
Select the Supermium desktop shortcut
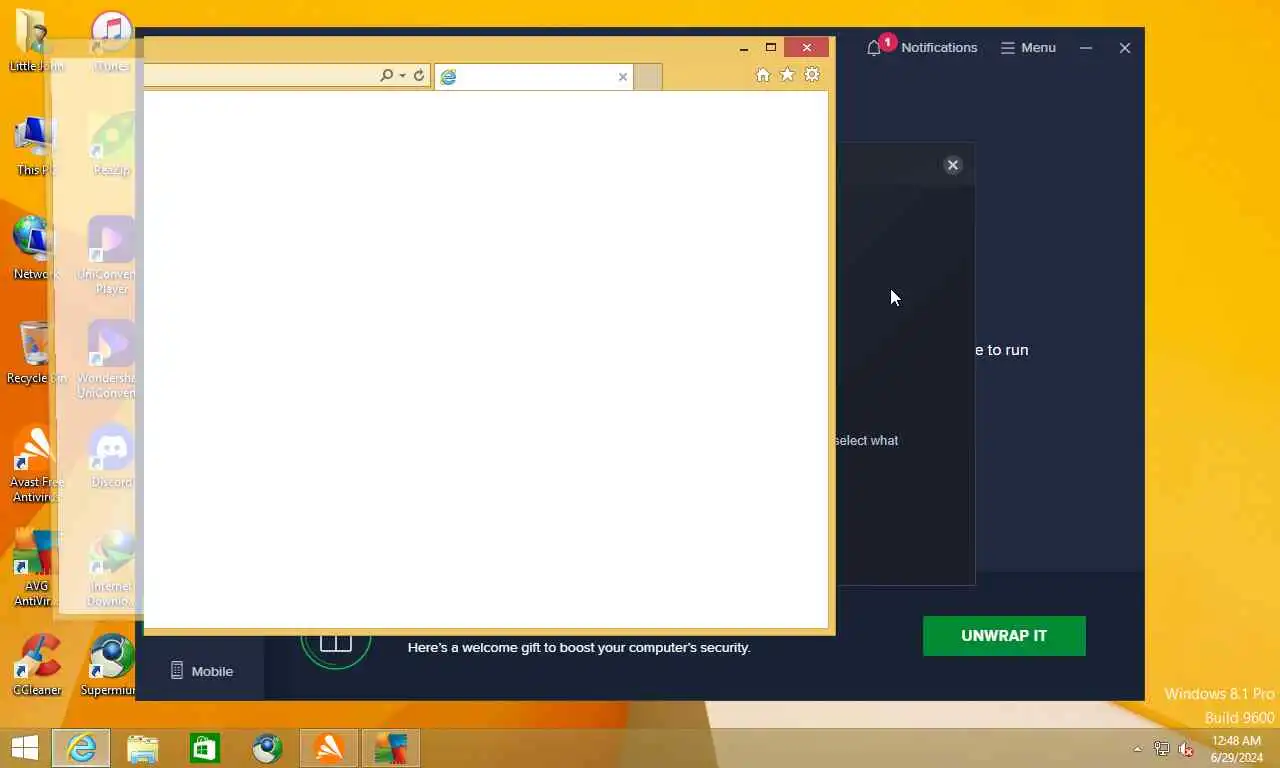point(110,664)
